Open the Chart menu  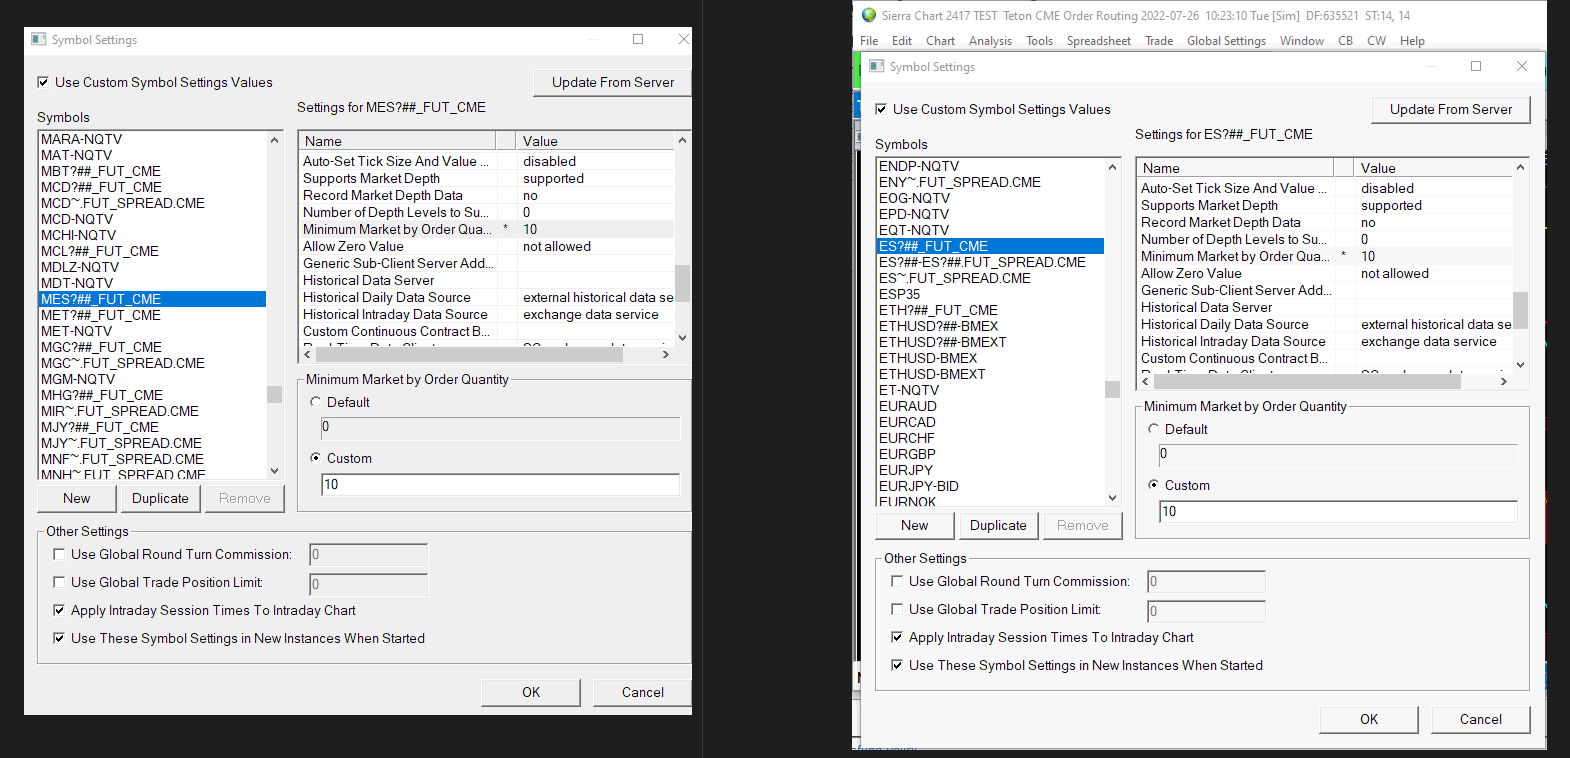click(940, 41)
